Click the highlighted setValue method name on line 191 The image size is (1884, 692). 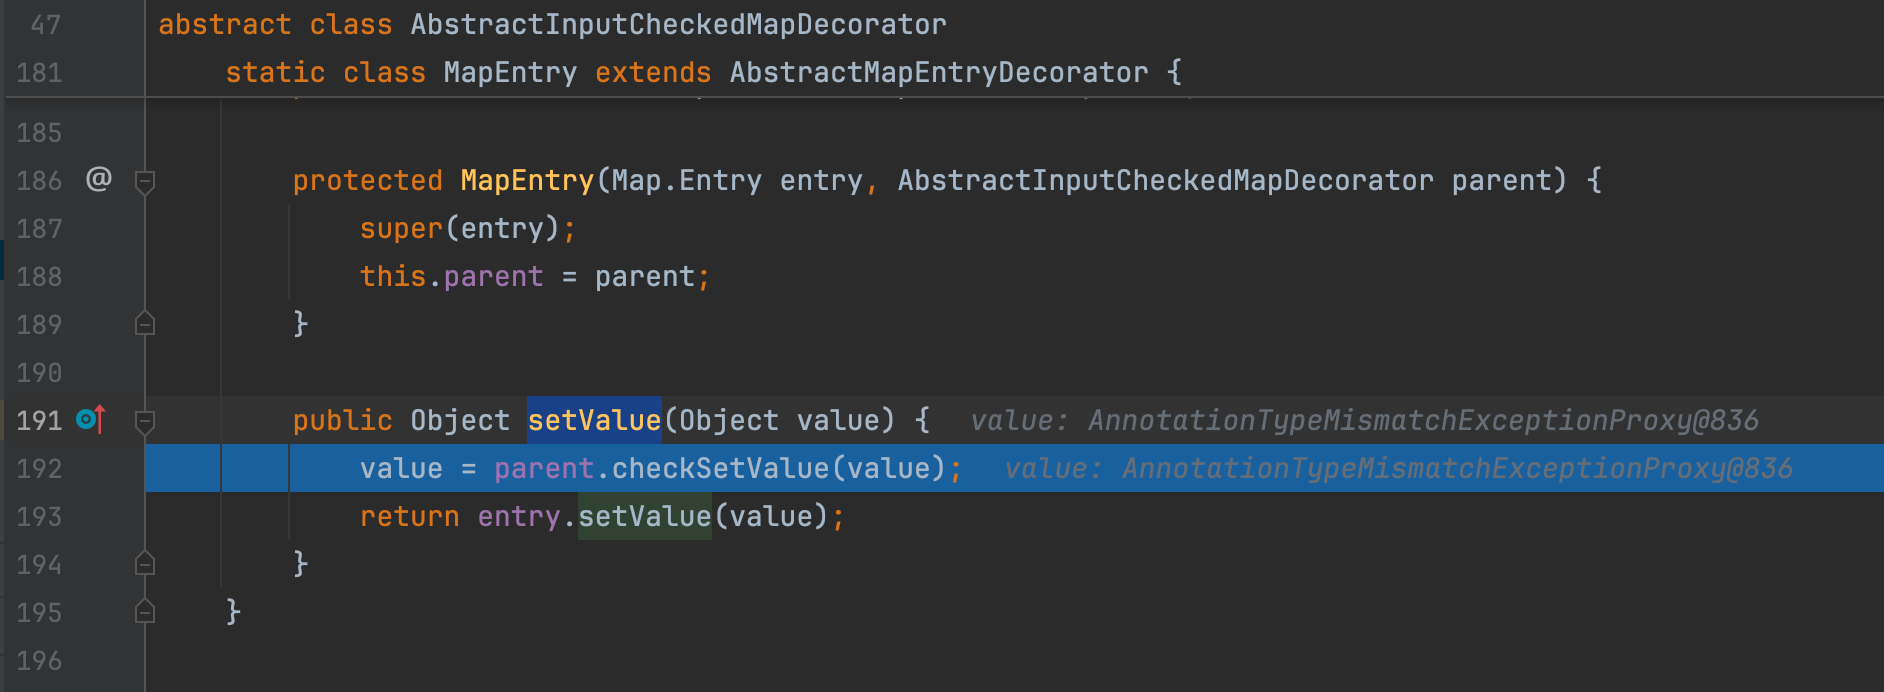tap(594, 420)
